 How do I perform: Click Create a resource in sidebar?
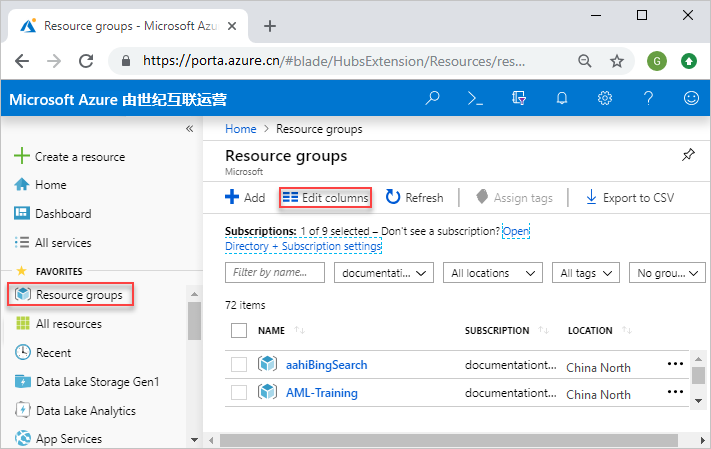tap(70, 156)
